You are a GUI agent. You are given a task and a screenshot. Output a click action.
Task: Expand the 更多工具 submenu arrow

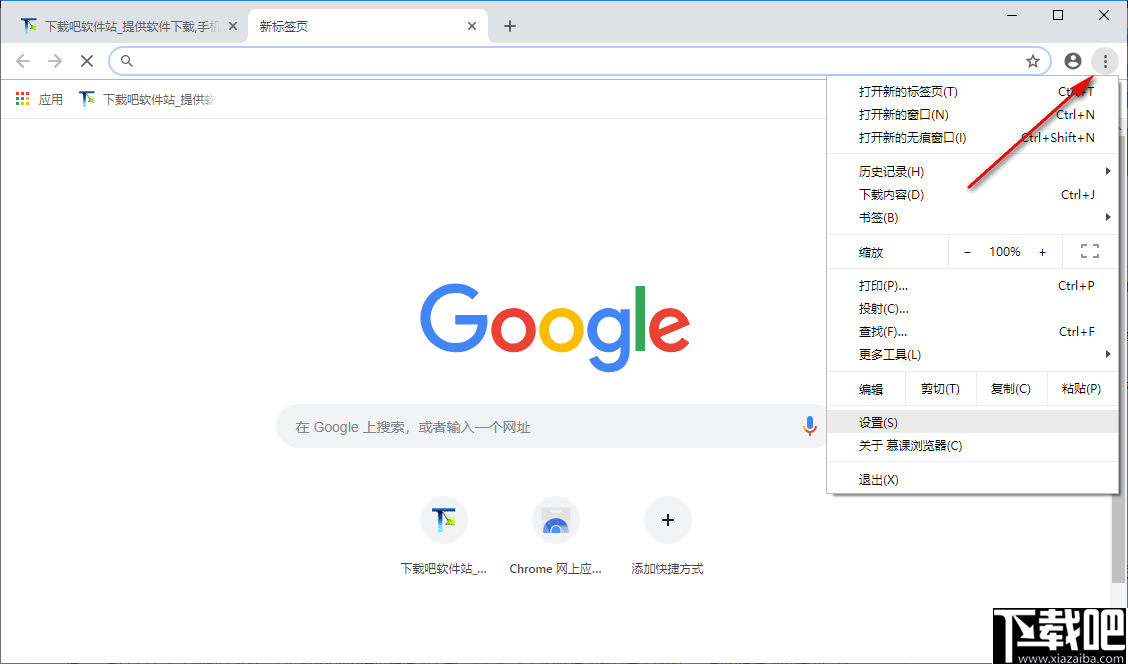pyautogui.click(x=1108, y=354)
